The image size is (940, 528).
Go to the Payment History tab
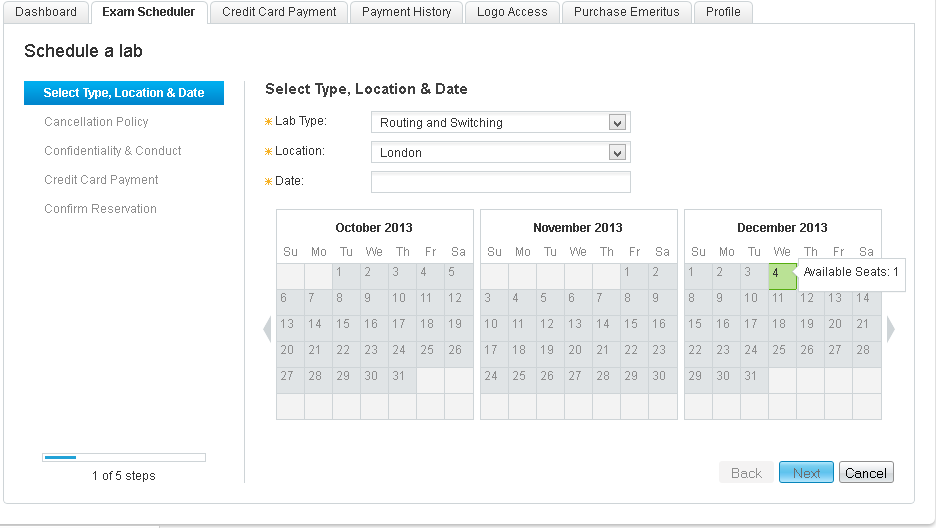[x=406, y=12]
